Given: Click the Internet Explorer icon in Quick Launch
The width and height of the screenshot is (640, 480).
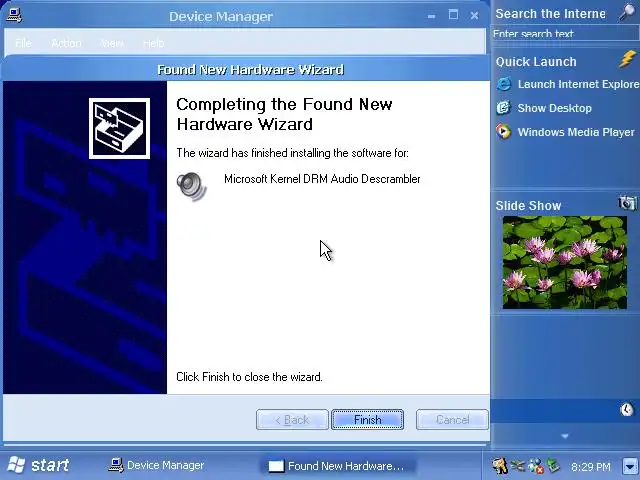Looking at the screenshot, I should point(504,84).
